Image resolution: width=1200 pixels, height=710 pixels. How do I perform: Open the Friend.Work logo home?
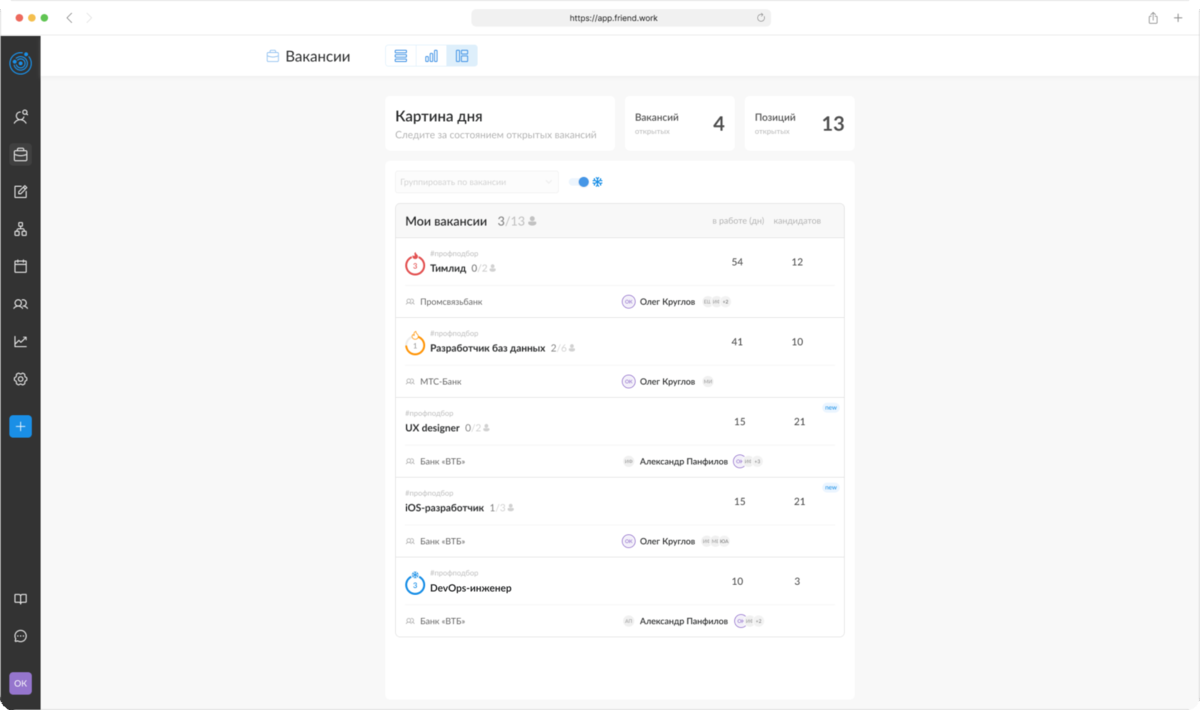tap(20, 63)
